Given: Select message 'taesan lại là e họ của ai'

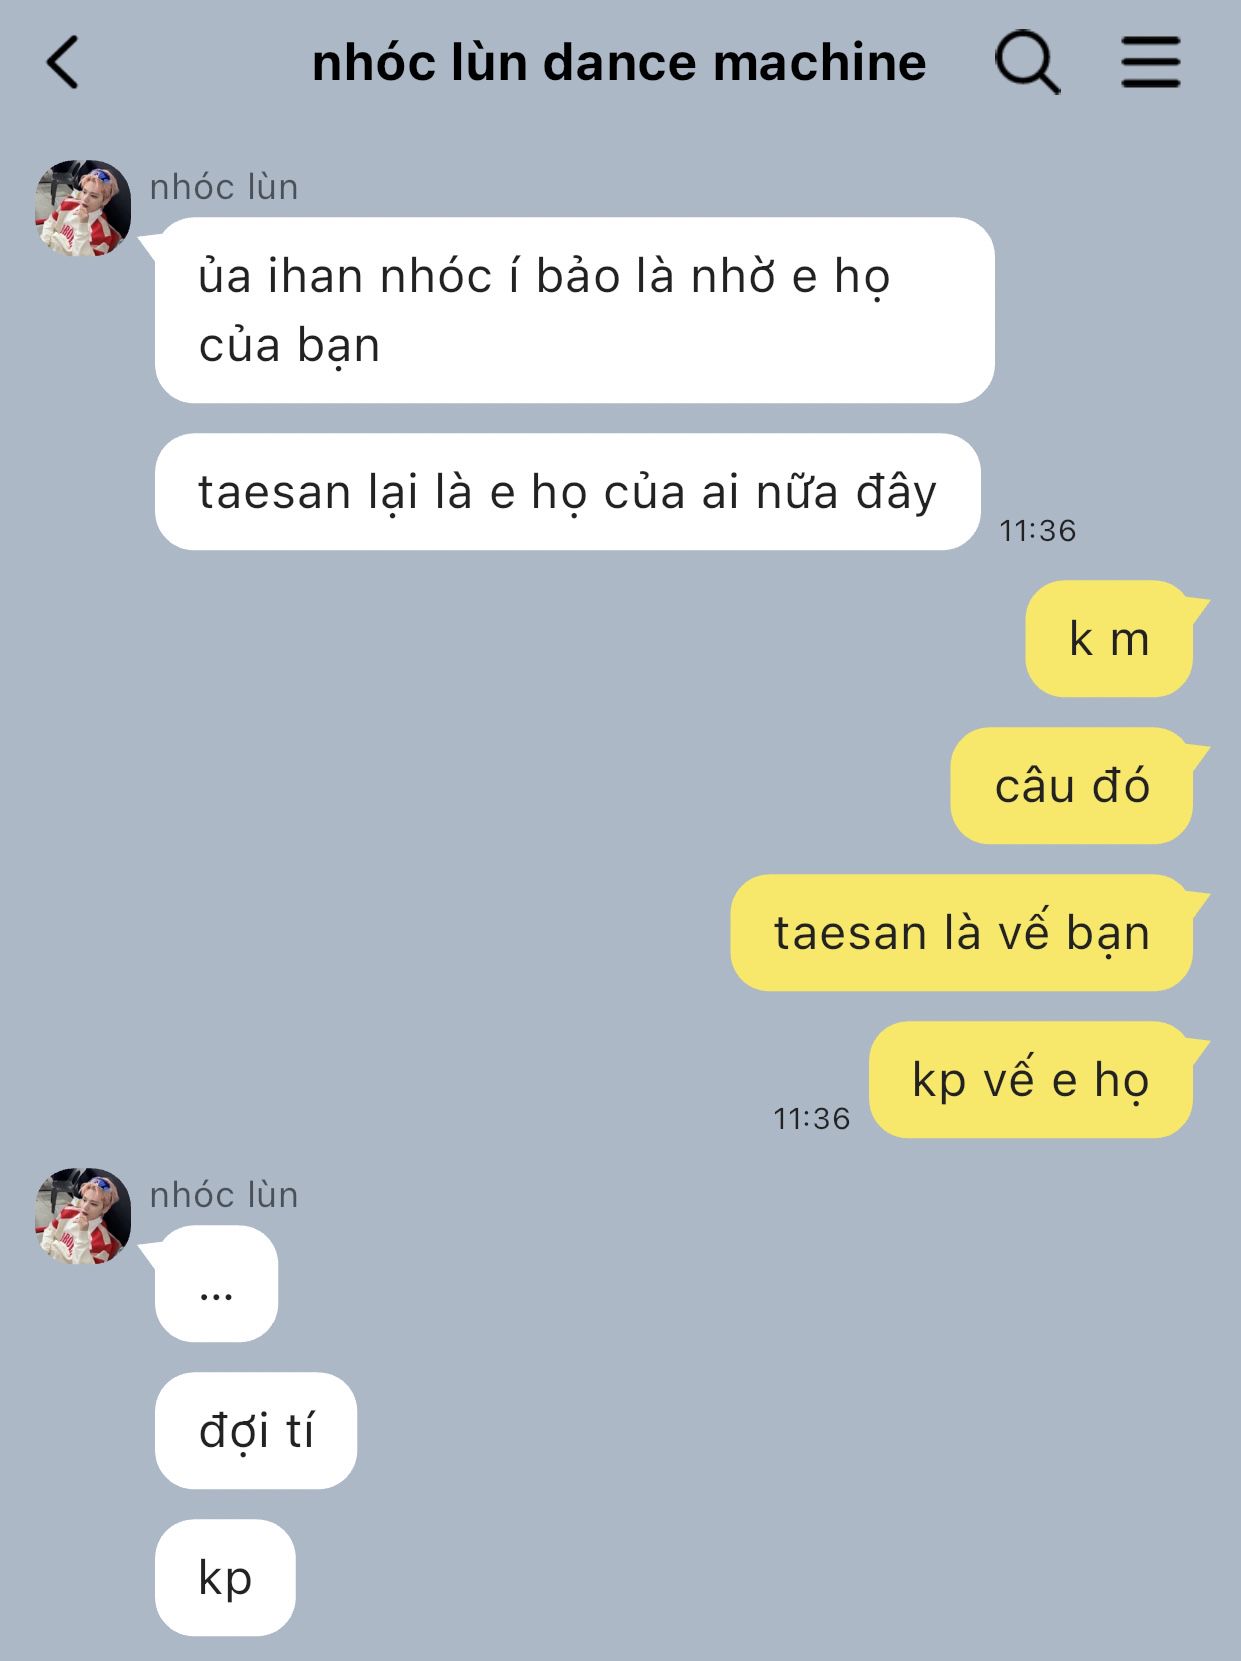Looking at the screenshot, I should coord(567,492).
